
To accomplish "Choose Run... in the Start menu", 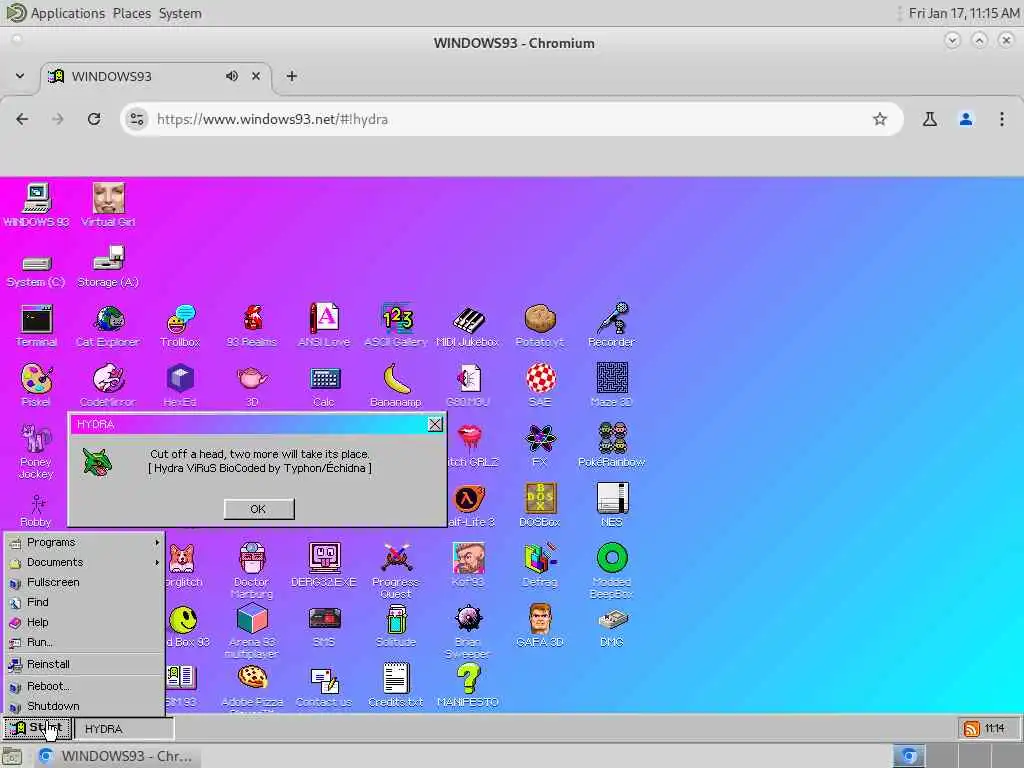I will coord(84,643).
